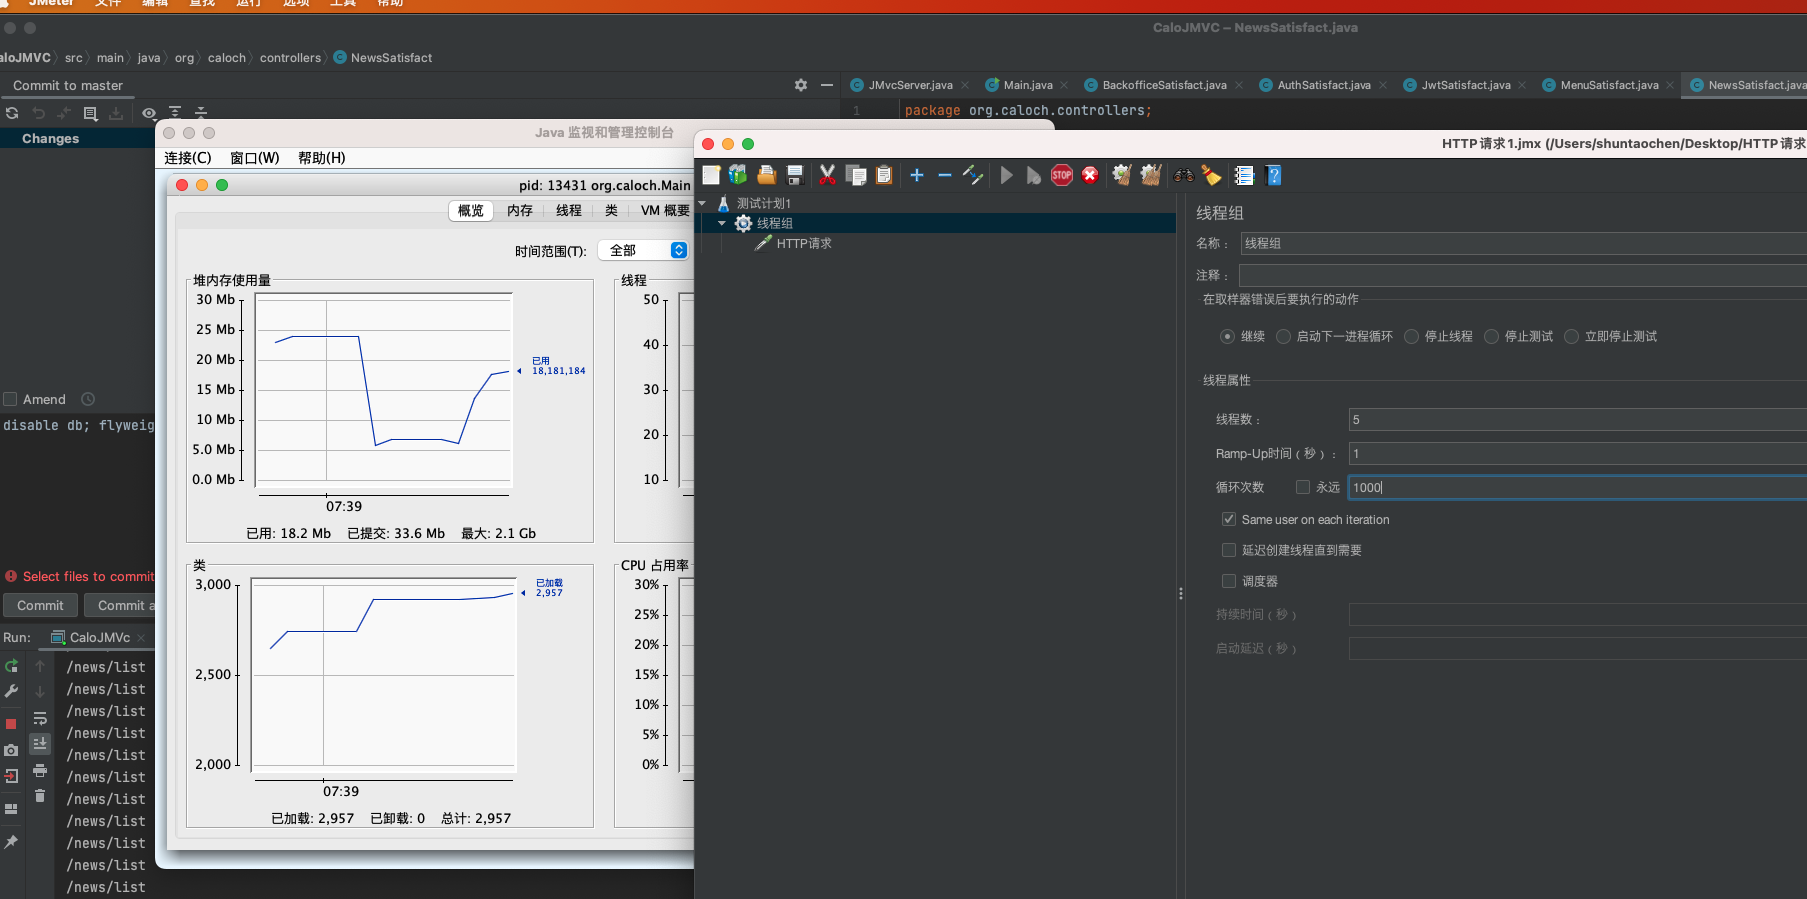Click the camera Dump Threads icon

click(11, 750)
